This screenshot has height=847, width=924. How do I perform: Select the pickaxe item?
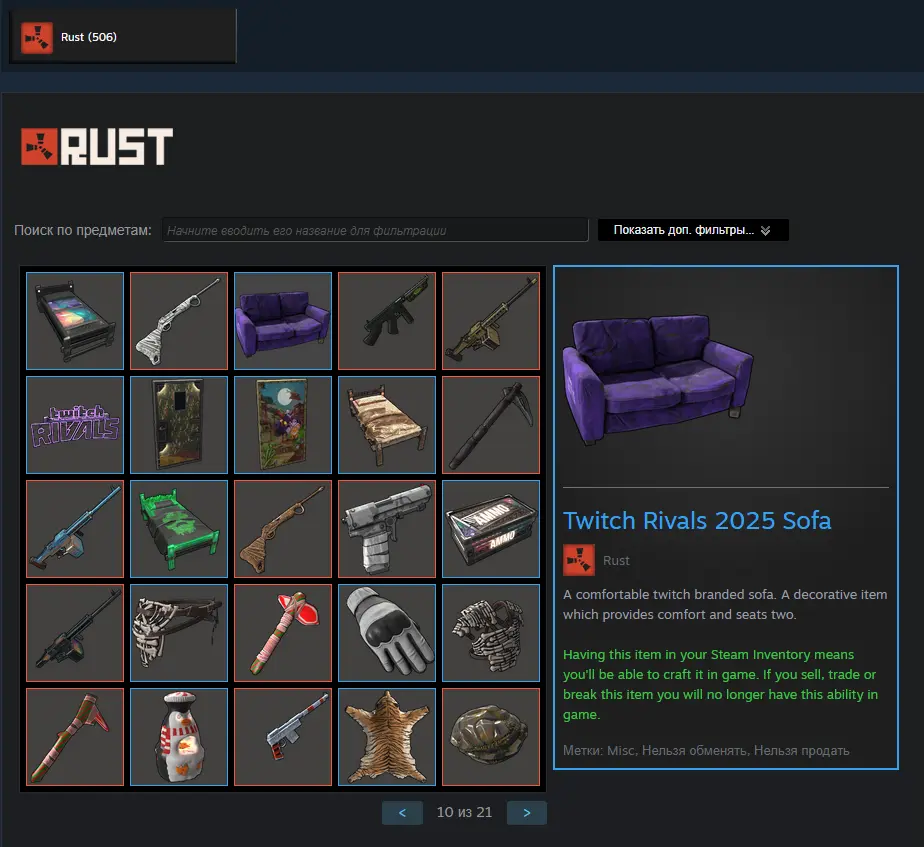(x=491, y=424)
